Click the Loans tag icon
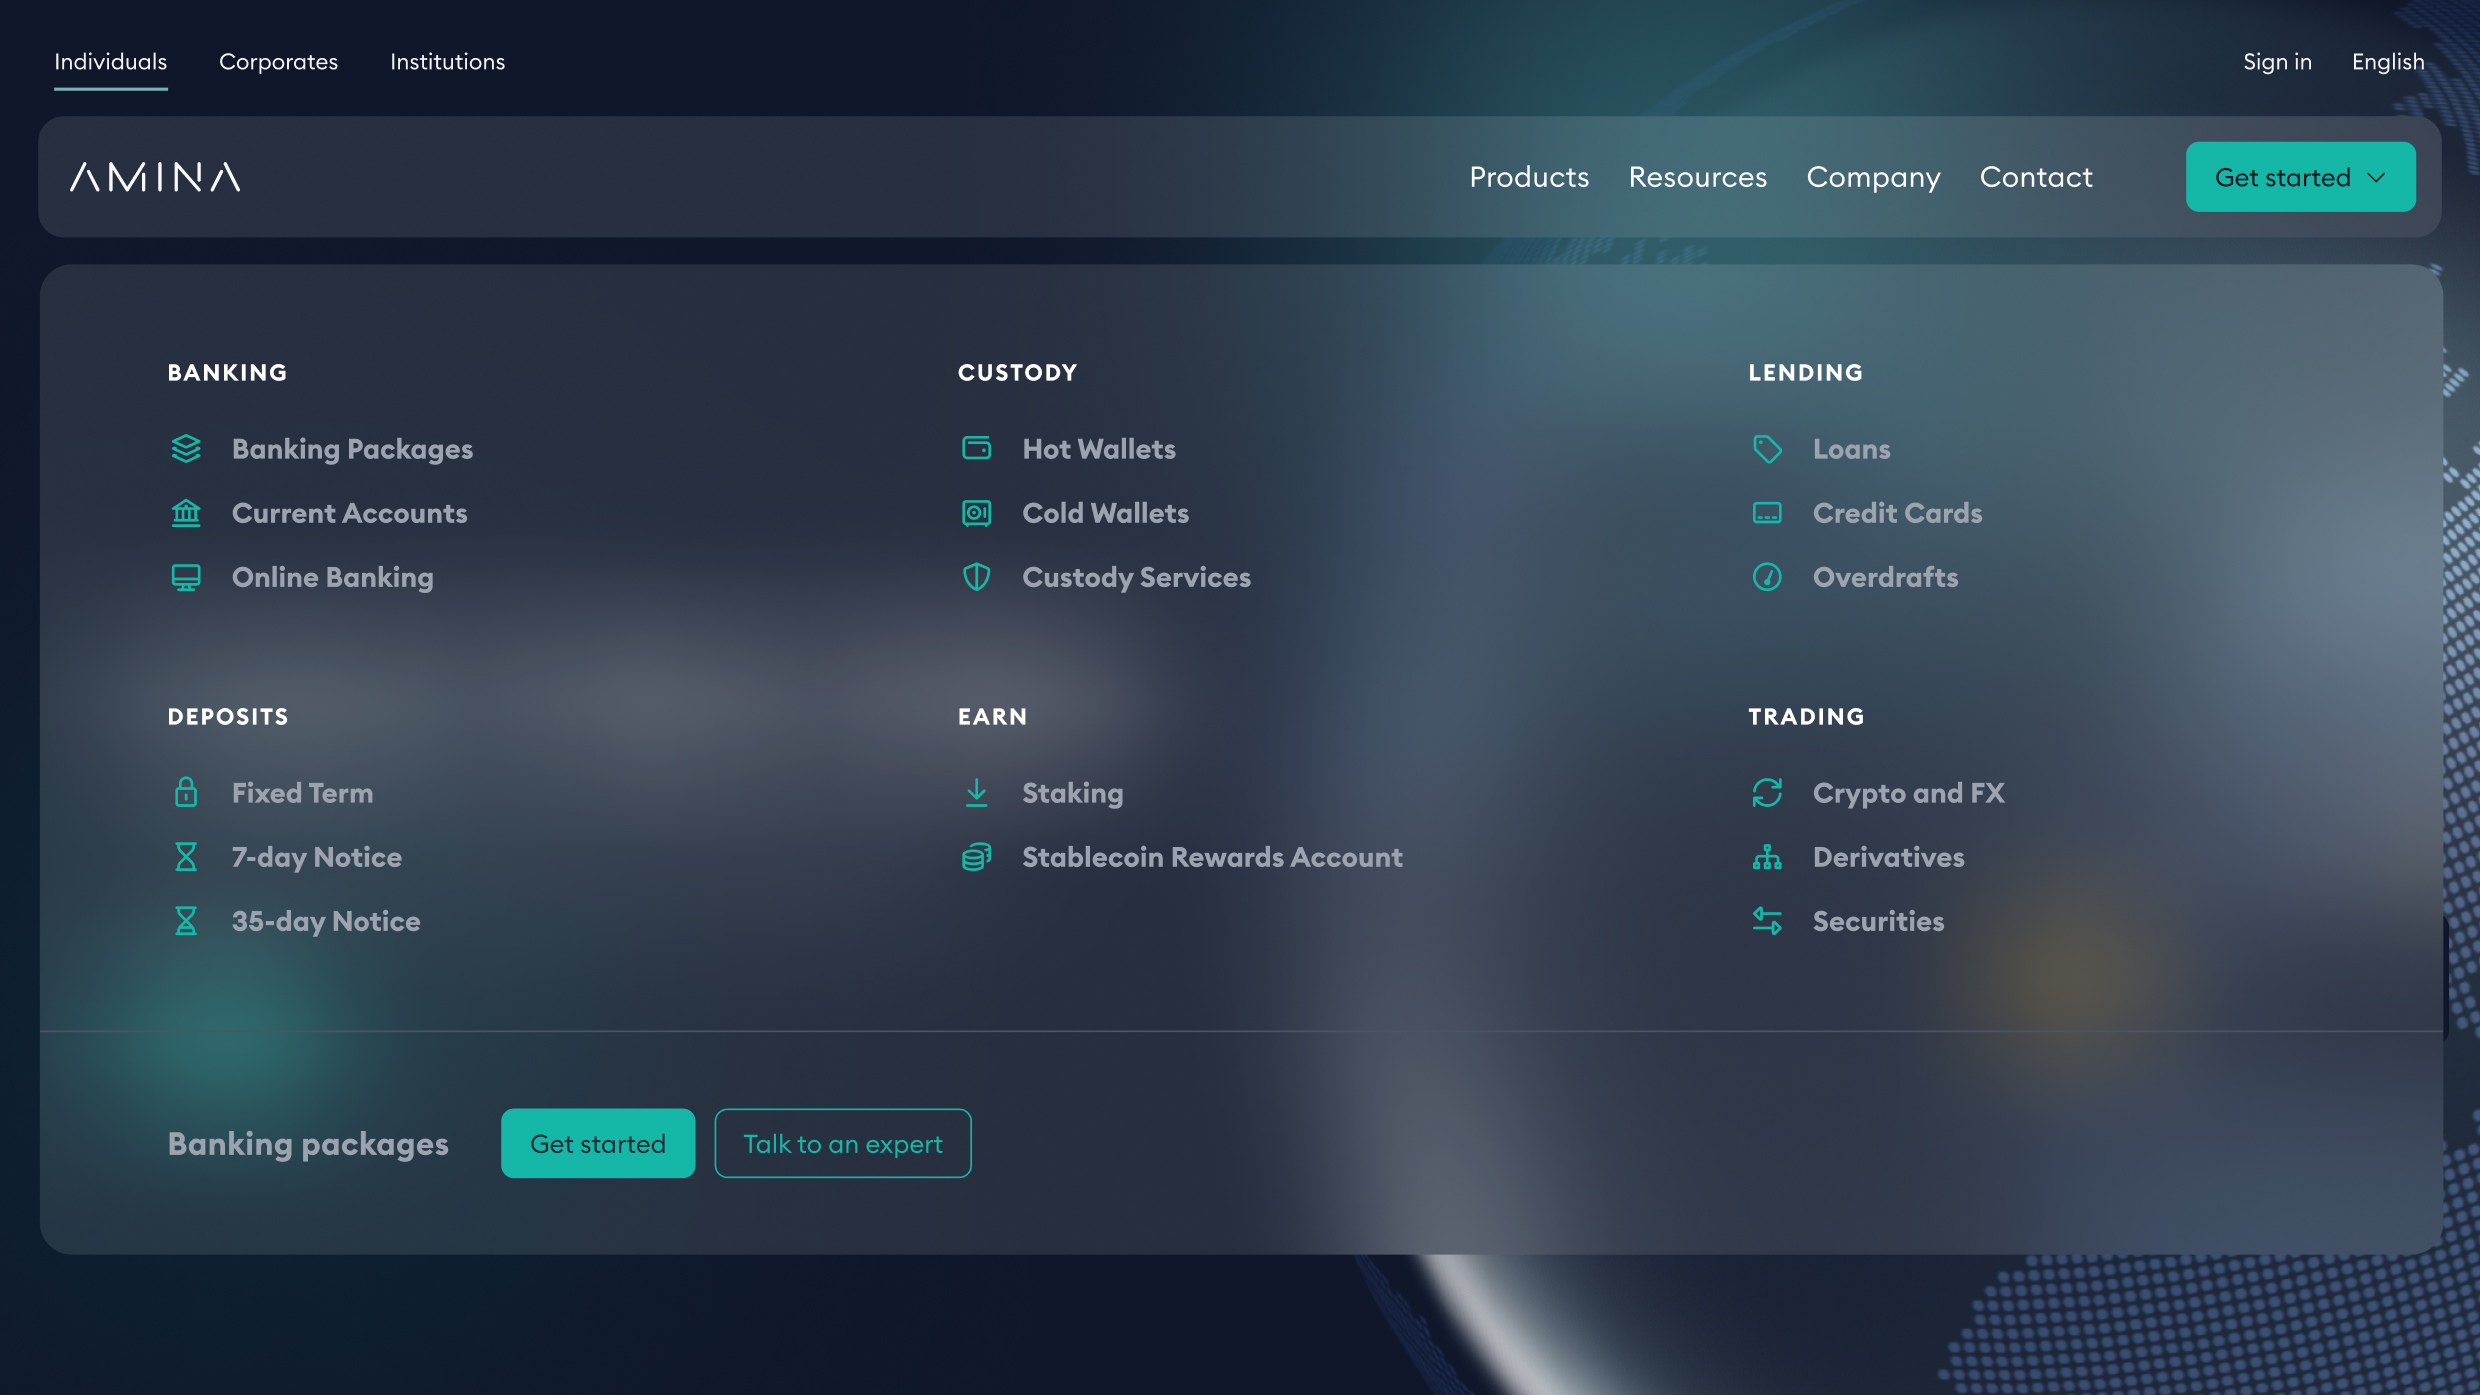Viewport: 2480px width, 1395px height. click(1767, 449)
